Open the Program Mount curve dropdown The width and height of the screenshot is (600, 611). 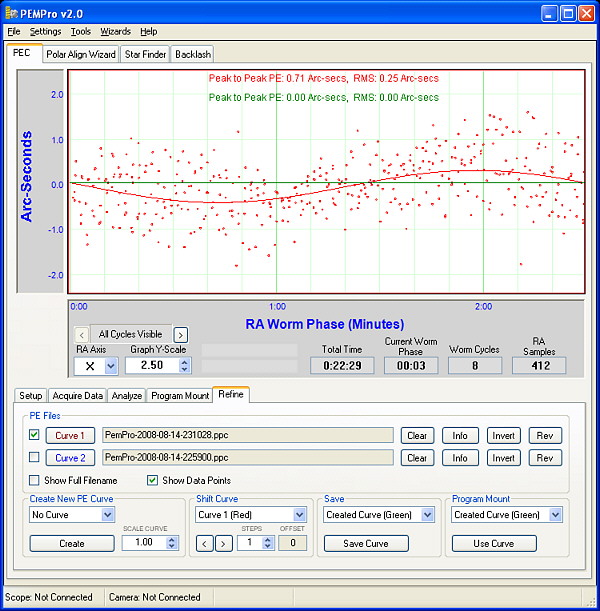tap(556, 515)
